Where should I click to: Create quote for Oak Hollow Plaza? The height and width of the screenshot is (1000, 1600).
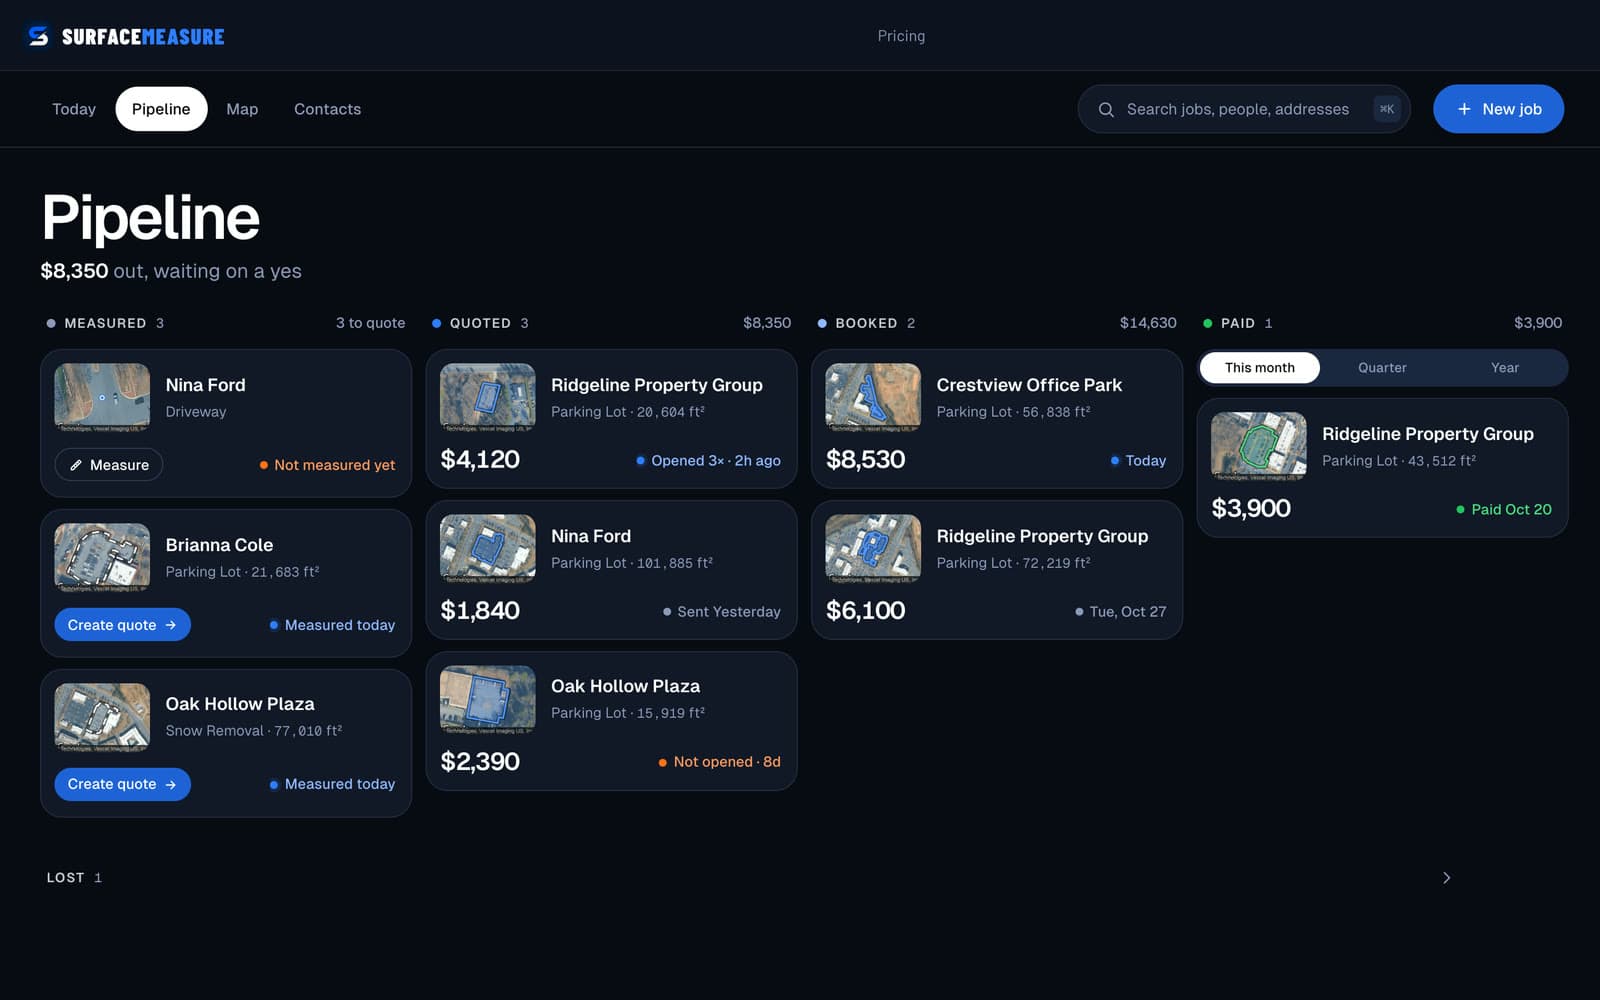tap(122, 784)
